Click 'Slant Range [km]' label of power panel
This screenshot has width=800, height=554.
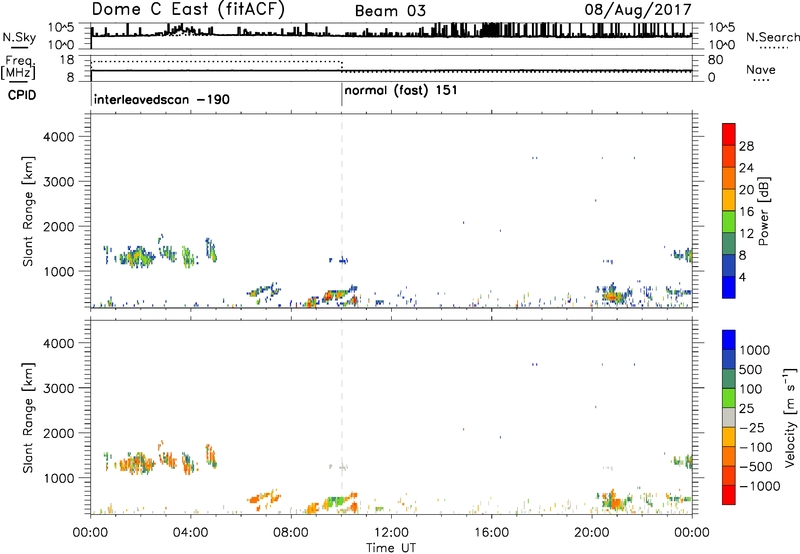pos(28,211)
